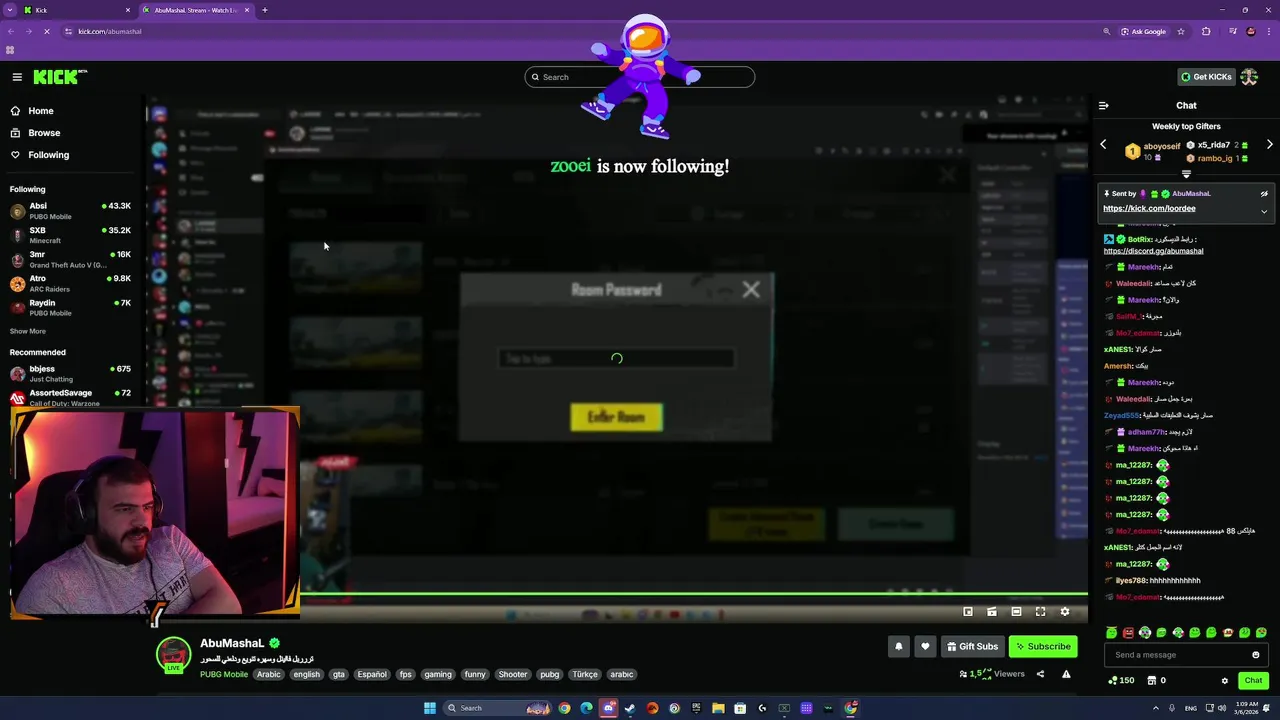
Task: Share the stream via the share icon
Action: (x=1040, y=674)
